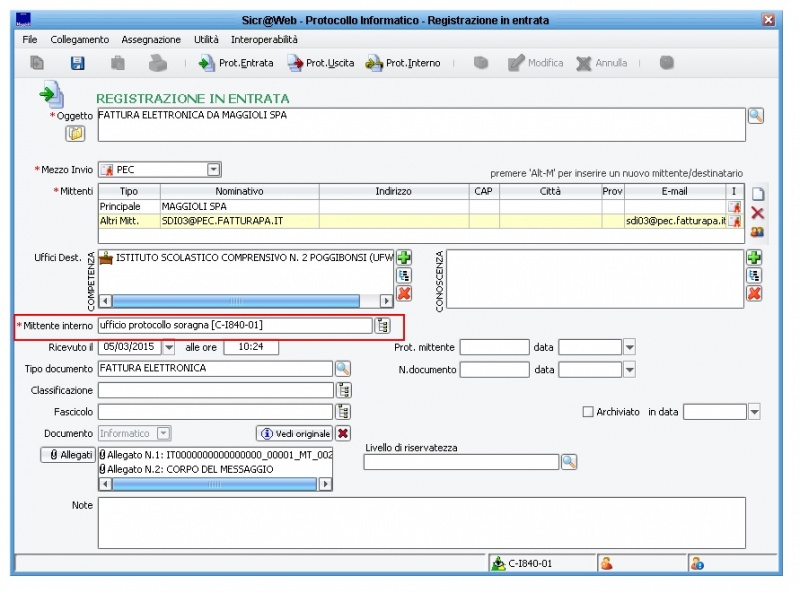The width and height of the screenshot is (800, 593).
Task: Open Prot.Uscita registration from toolbar
Action: coord(320,63)
